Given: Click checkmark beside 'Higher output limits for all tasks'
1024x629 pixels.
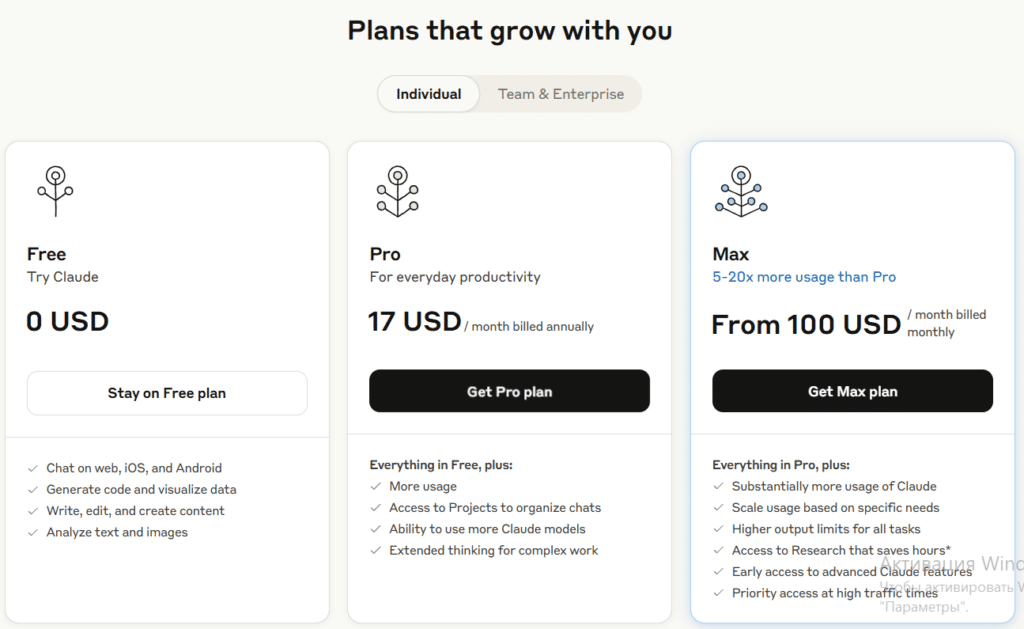Looking at the screenshot, I should 718,529.
